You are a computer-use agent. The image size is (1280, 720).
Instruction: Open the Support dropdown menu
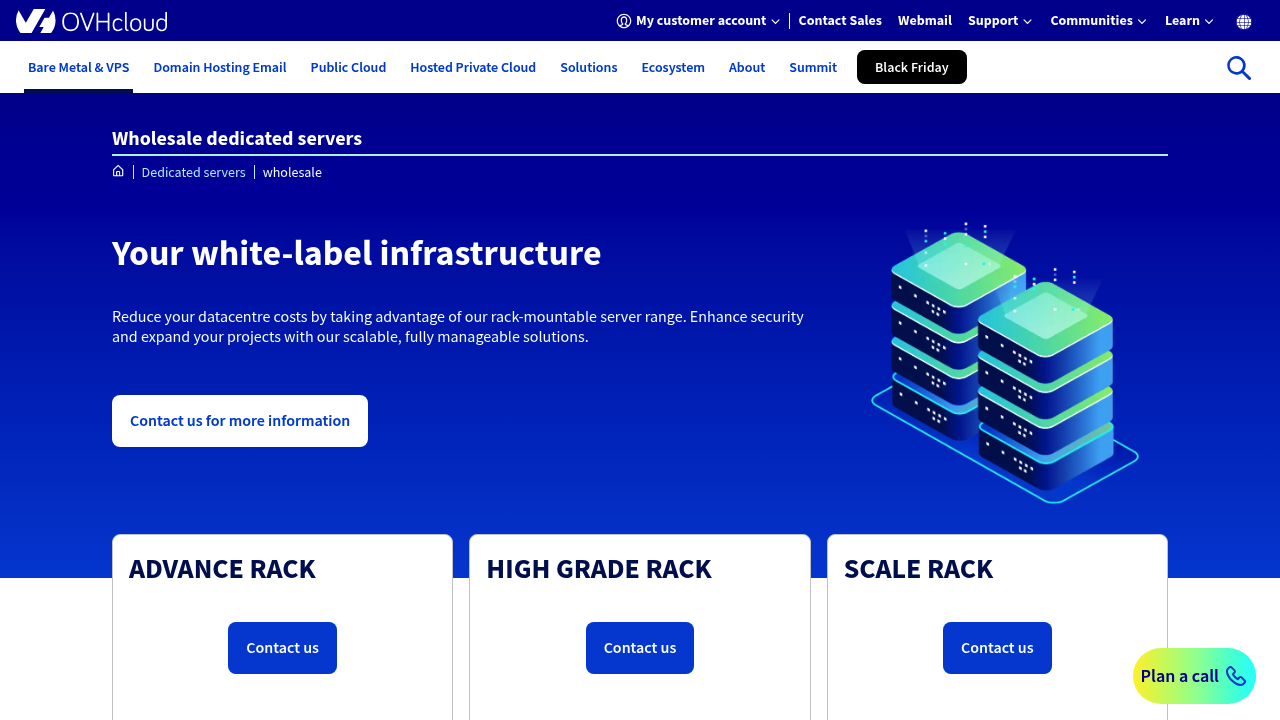[999, 20]
